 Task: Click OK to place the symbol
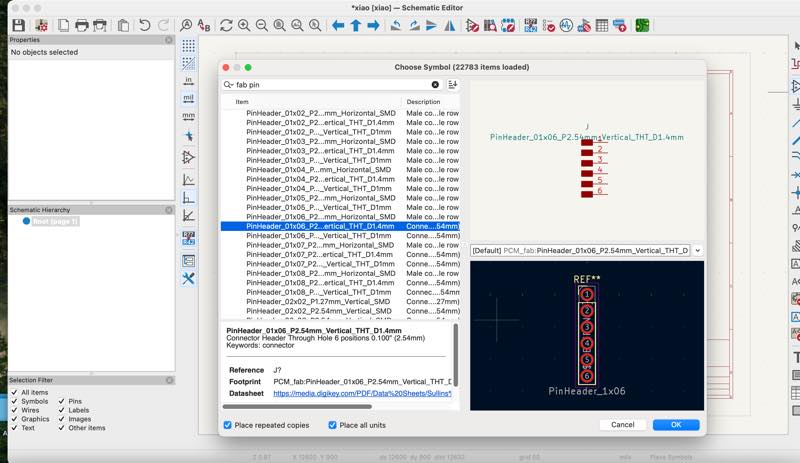[676, 425]
